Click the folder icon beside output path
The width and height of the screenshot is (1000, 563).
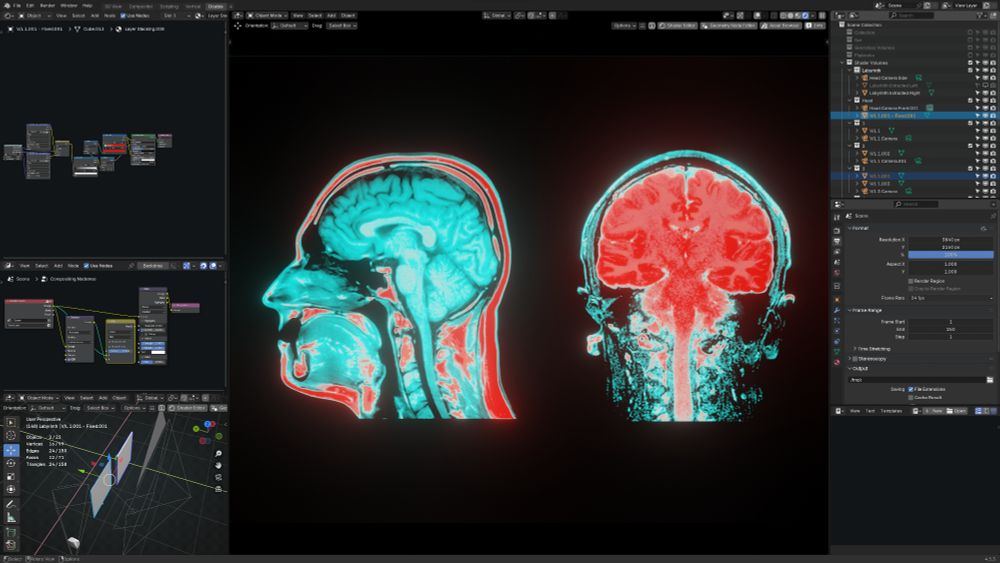989,379
